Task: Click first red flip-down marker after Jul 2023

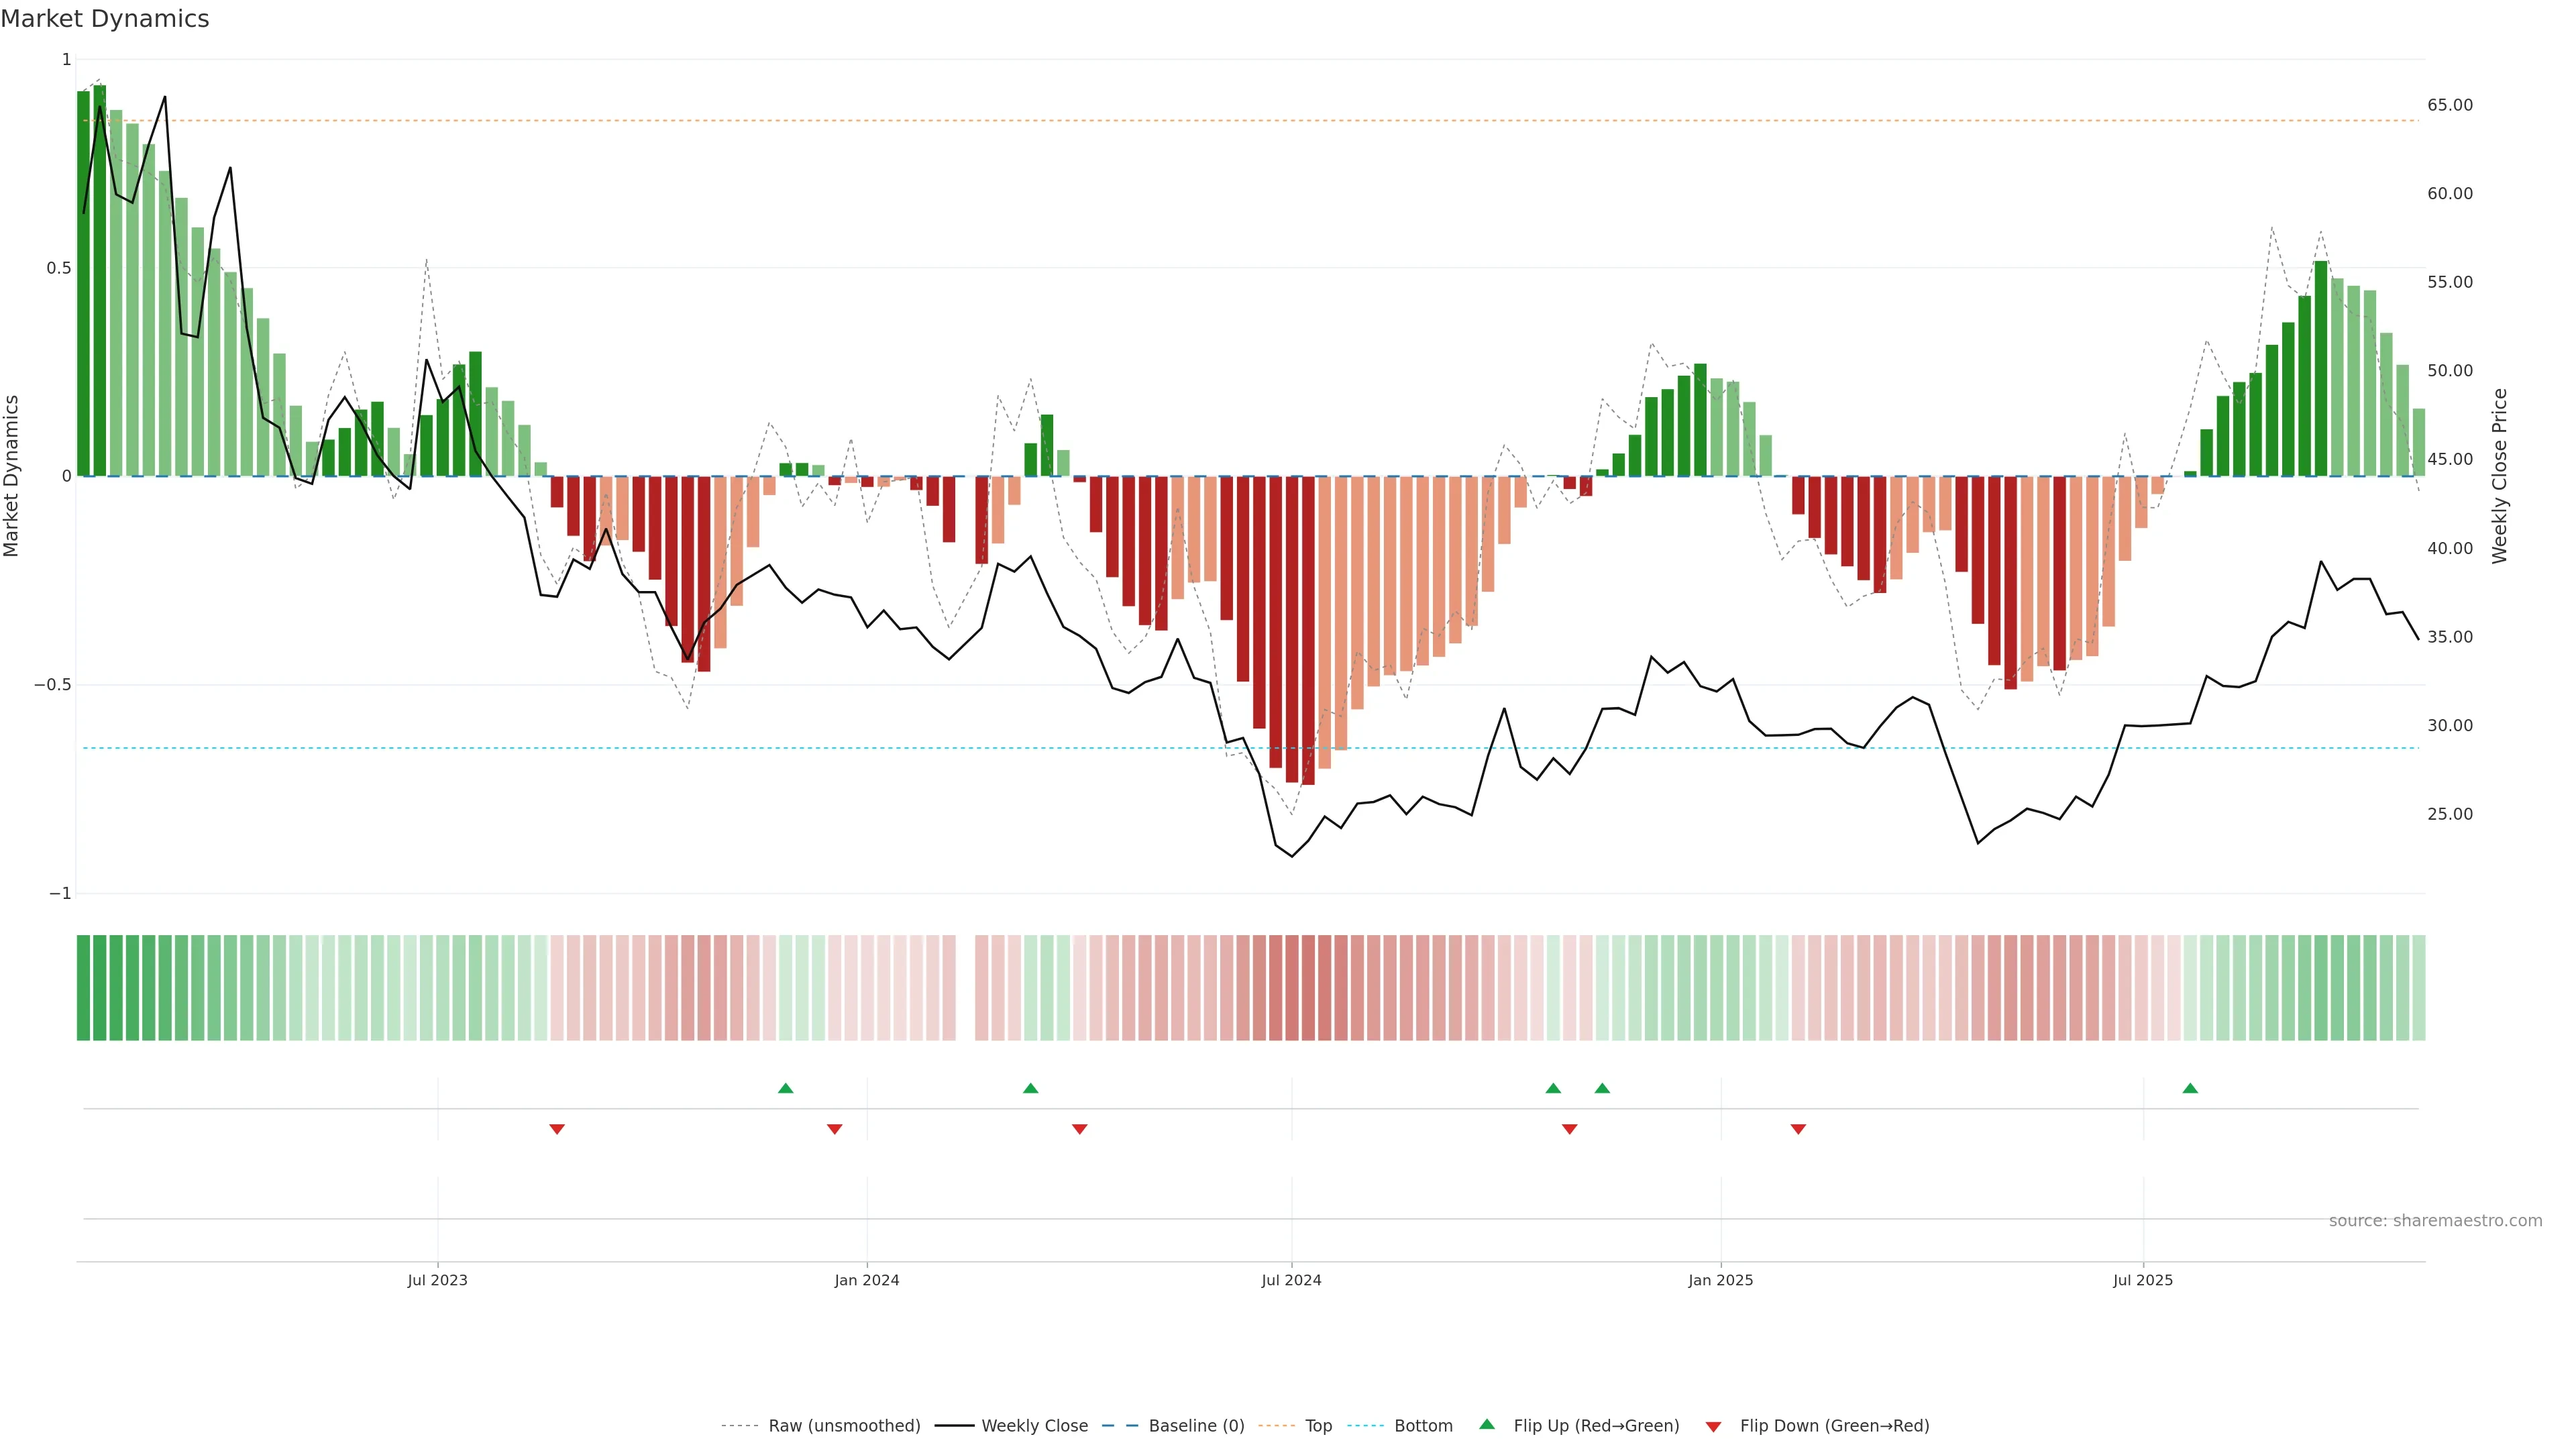Action: click(x=557, y=1129)
